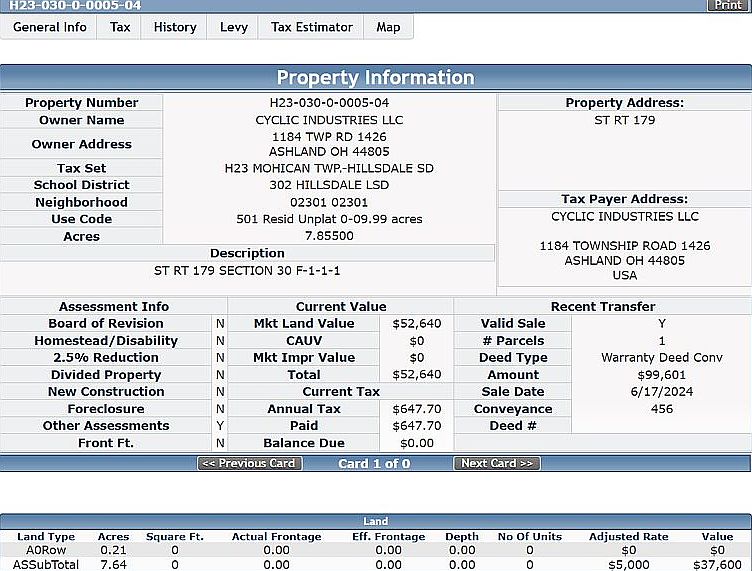Select owner name CYCLIC INDUSTRIES LLC
Screen dimensions: 752x571
point(329,120)
